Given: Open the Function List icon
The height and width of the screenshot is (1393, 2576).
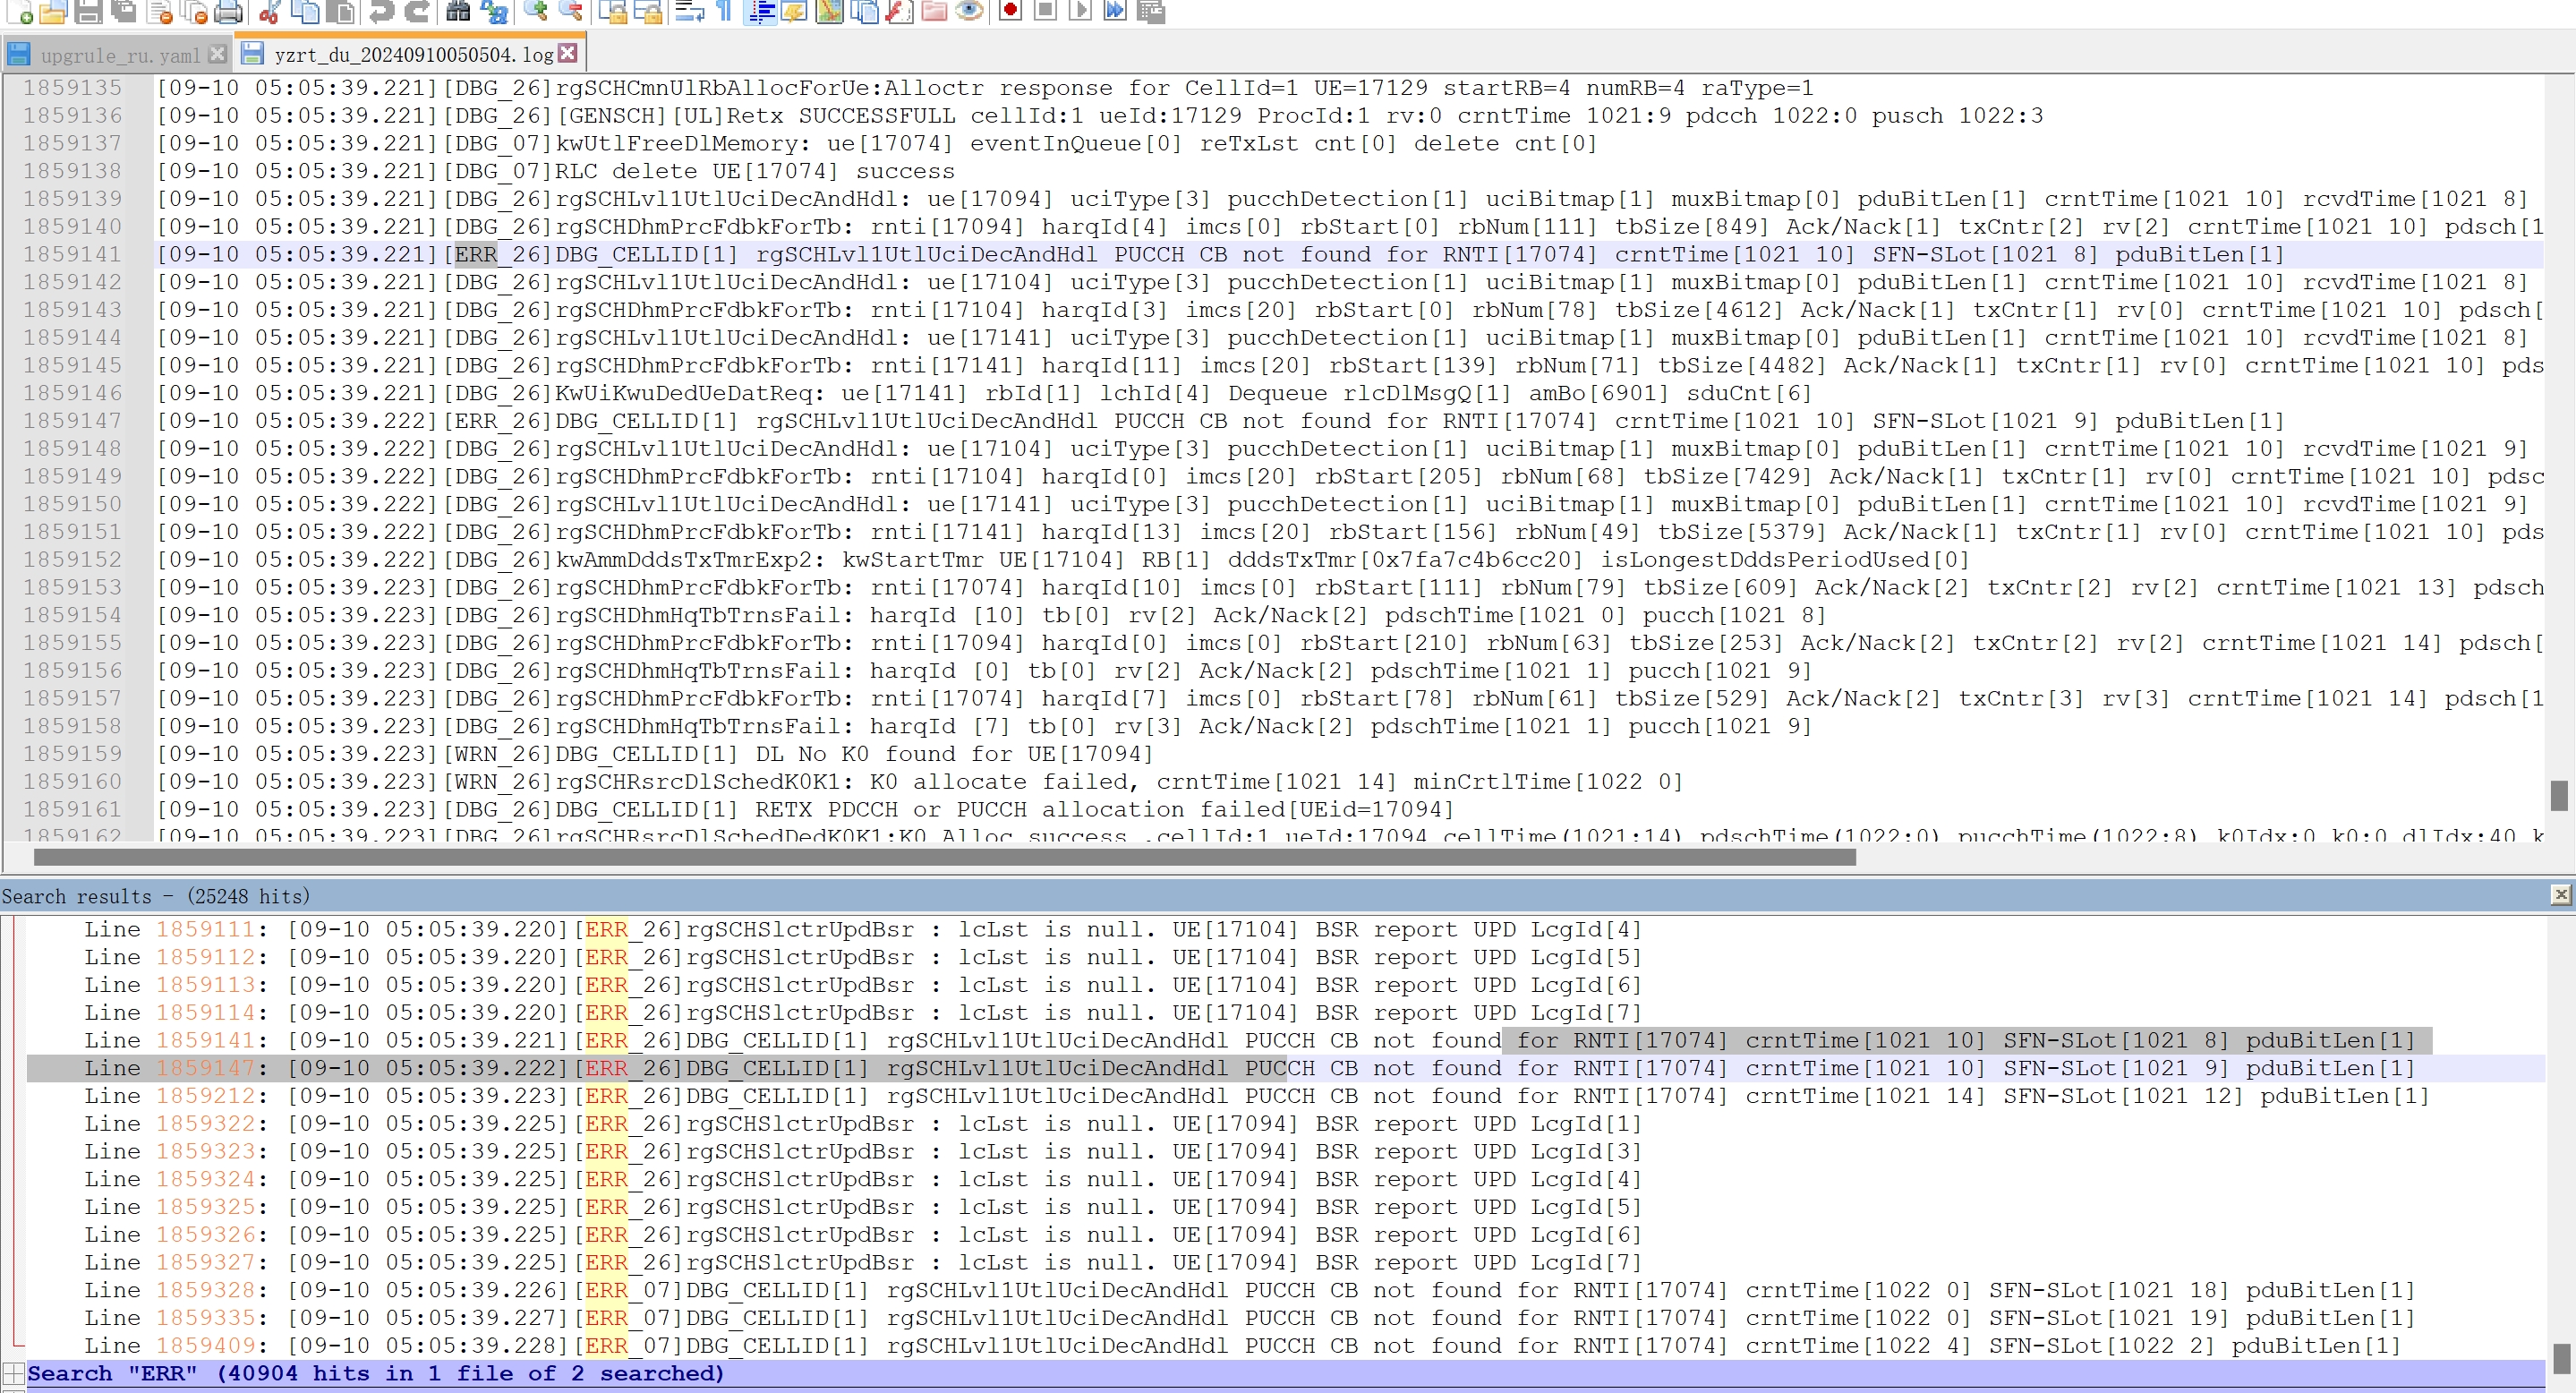Looking at the screenshot, I should [899, 12].
